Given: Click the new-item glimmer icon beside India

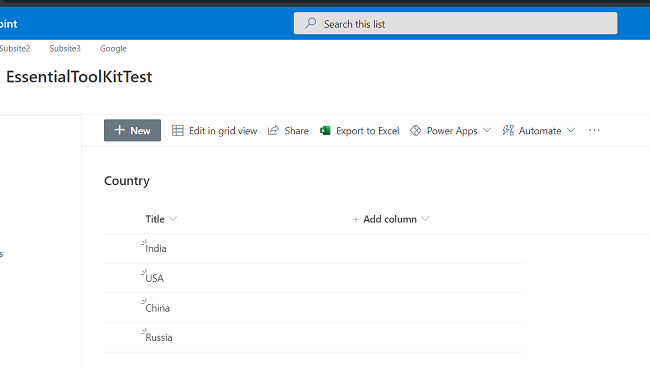Looking at the screenshot, I should coord(143,243).
